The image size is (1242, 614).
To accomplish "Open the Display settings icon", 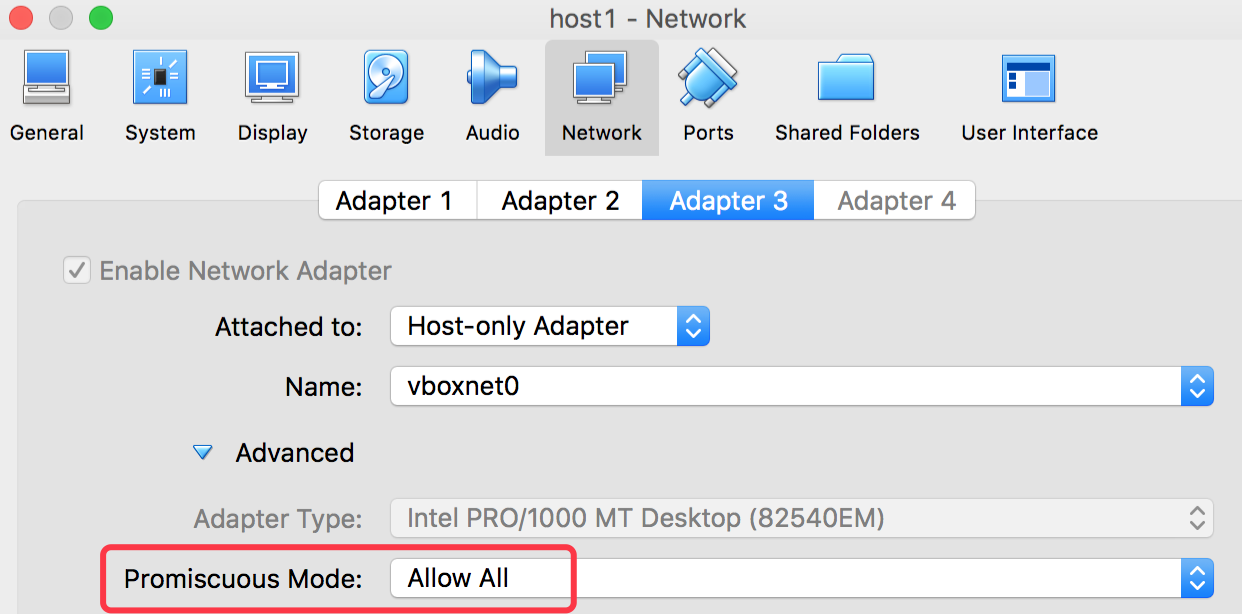I will pyautogui.click(x=272, y=80).
